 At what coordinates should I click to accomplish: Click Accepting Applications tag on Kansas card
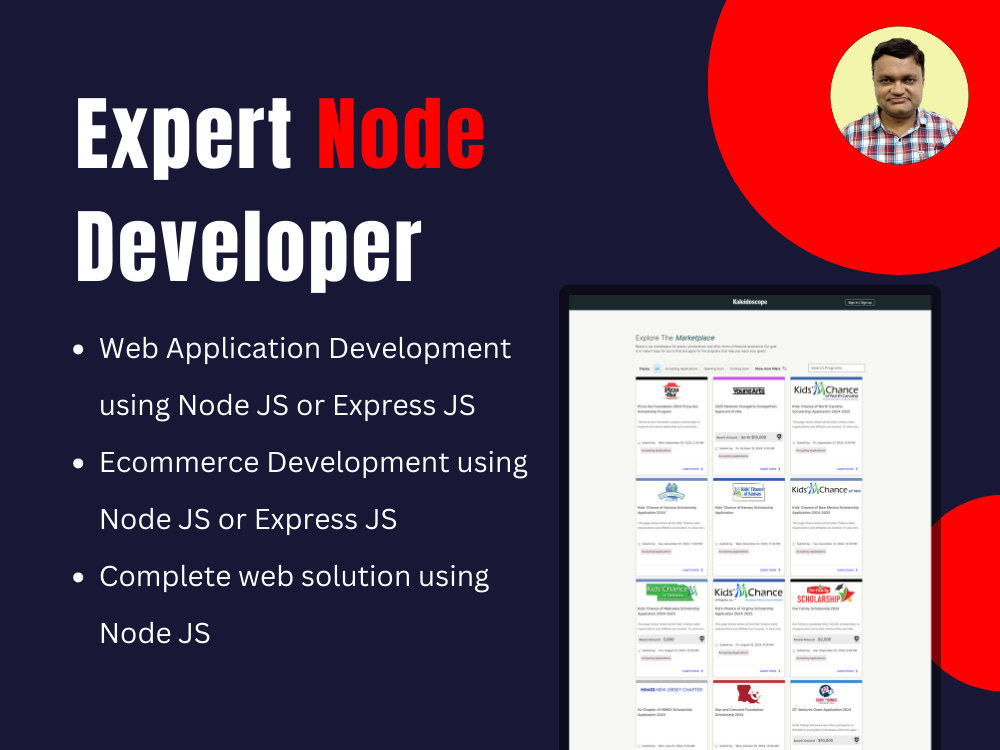click(x=733, y=552)
